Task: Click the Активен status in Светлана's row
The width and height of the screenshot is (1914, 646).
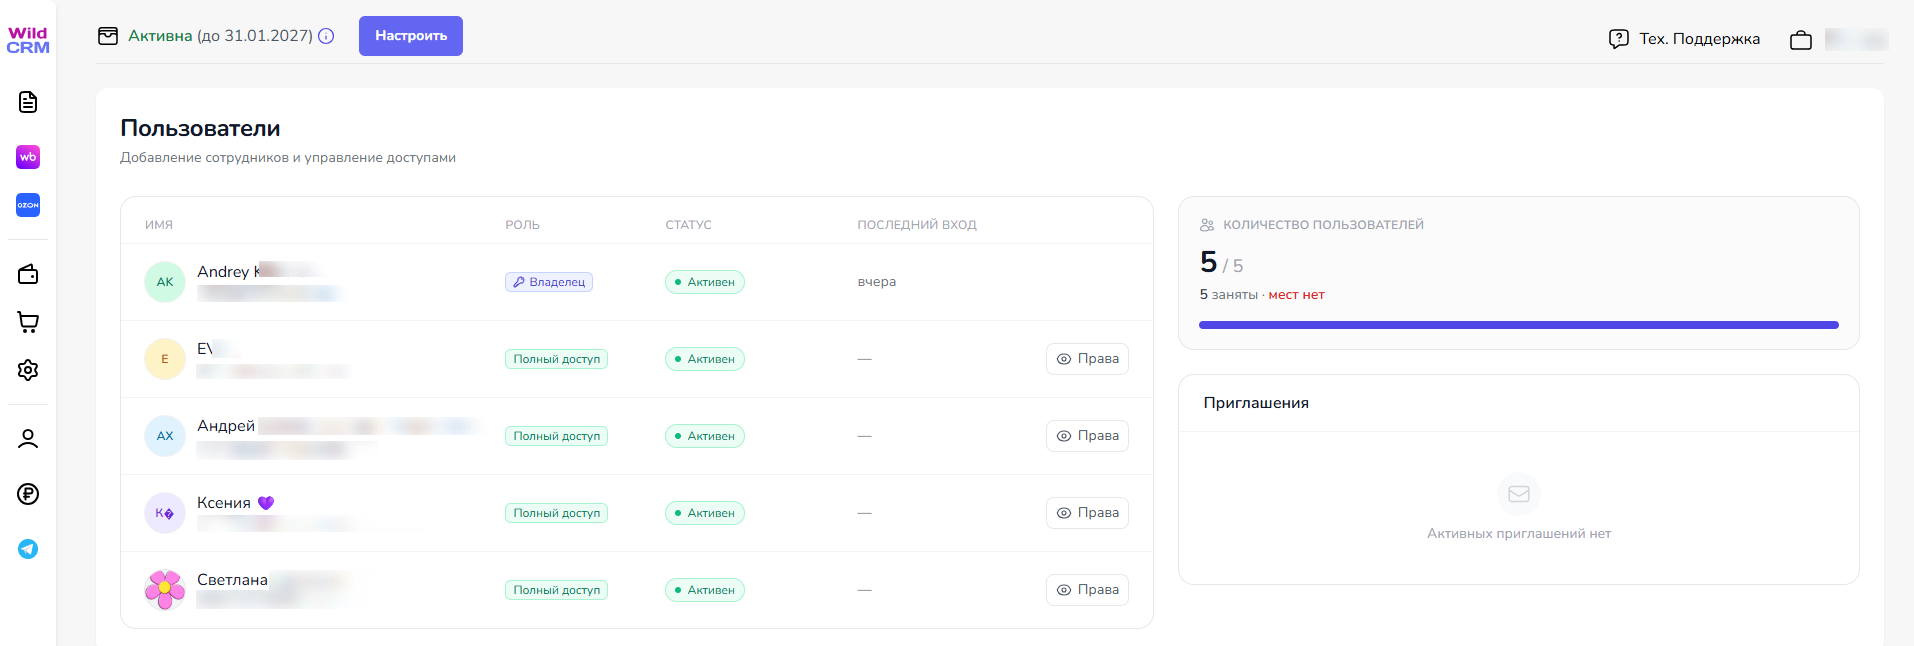Action: [x=705, y=590]
